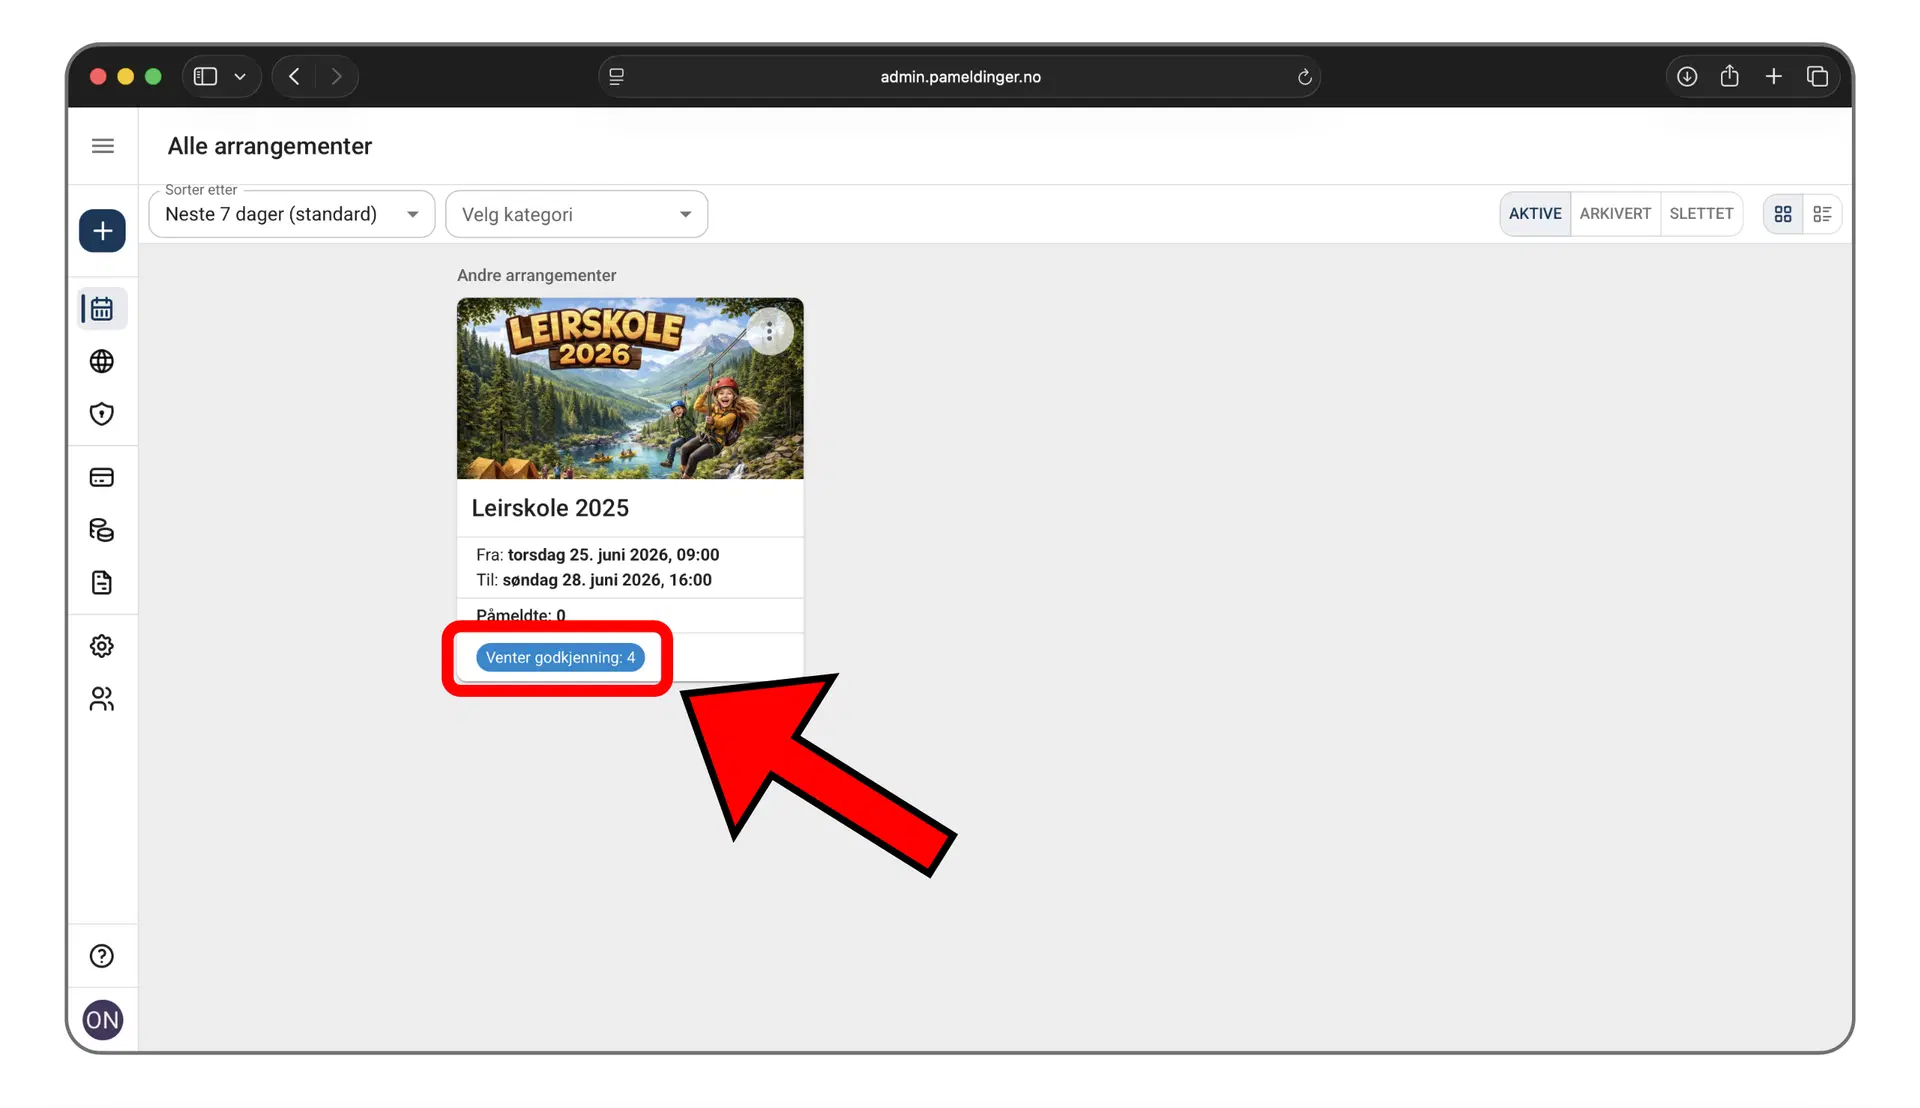Open three-dot menu on Leirskole card

[x=769, y=332]
